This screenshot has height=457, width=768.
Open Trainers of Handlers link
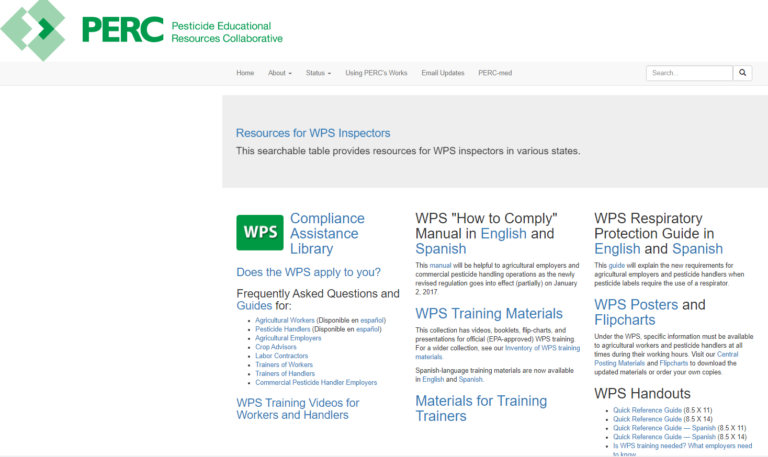tap(285, 373)
